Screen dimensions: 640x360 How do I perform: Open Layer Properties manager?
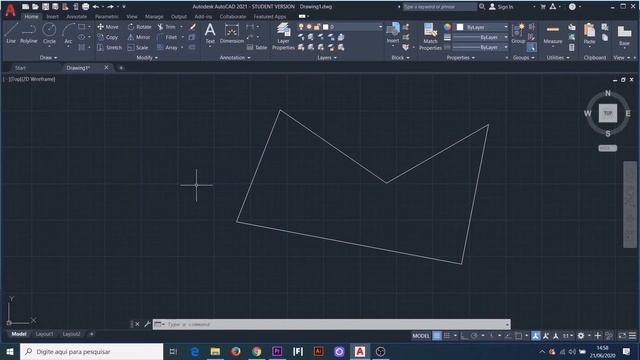point(283,36)
